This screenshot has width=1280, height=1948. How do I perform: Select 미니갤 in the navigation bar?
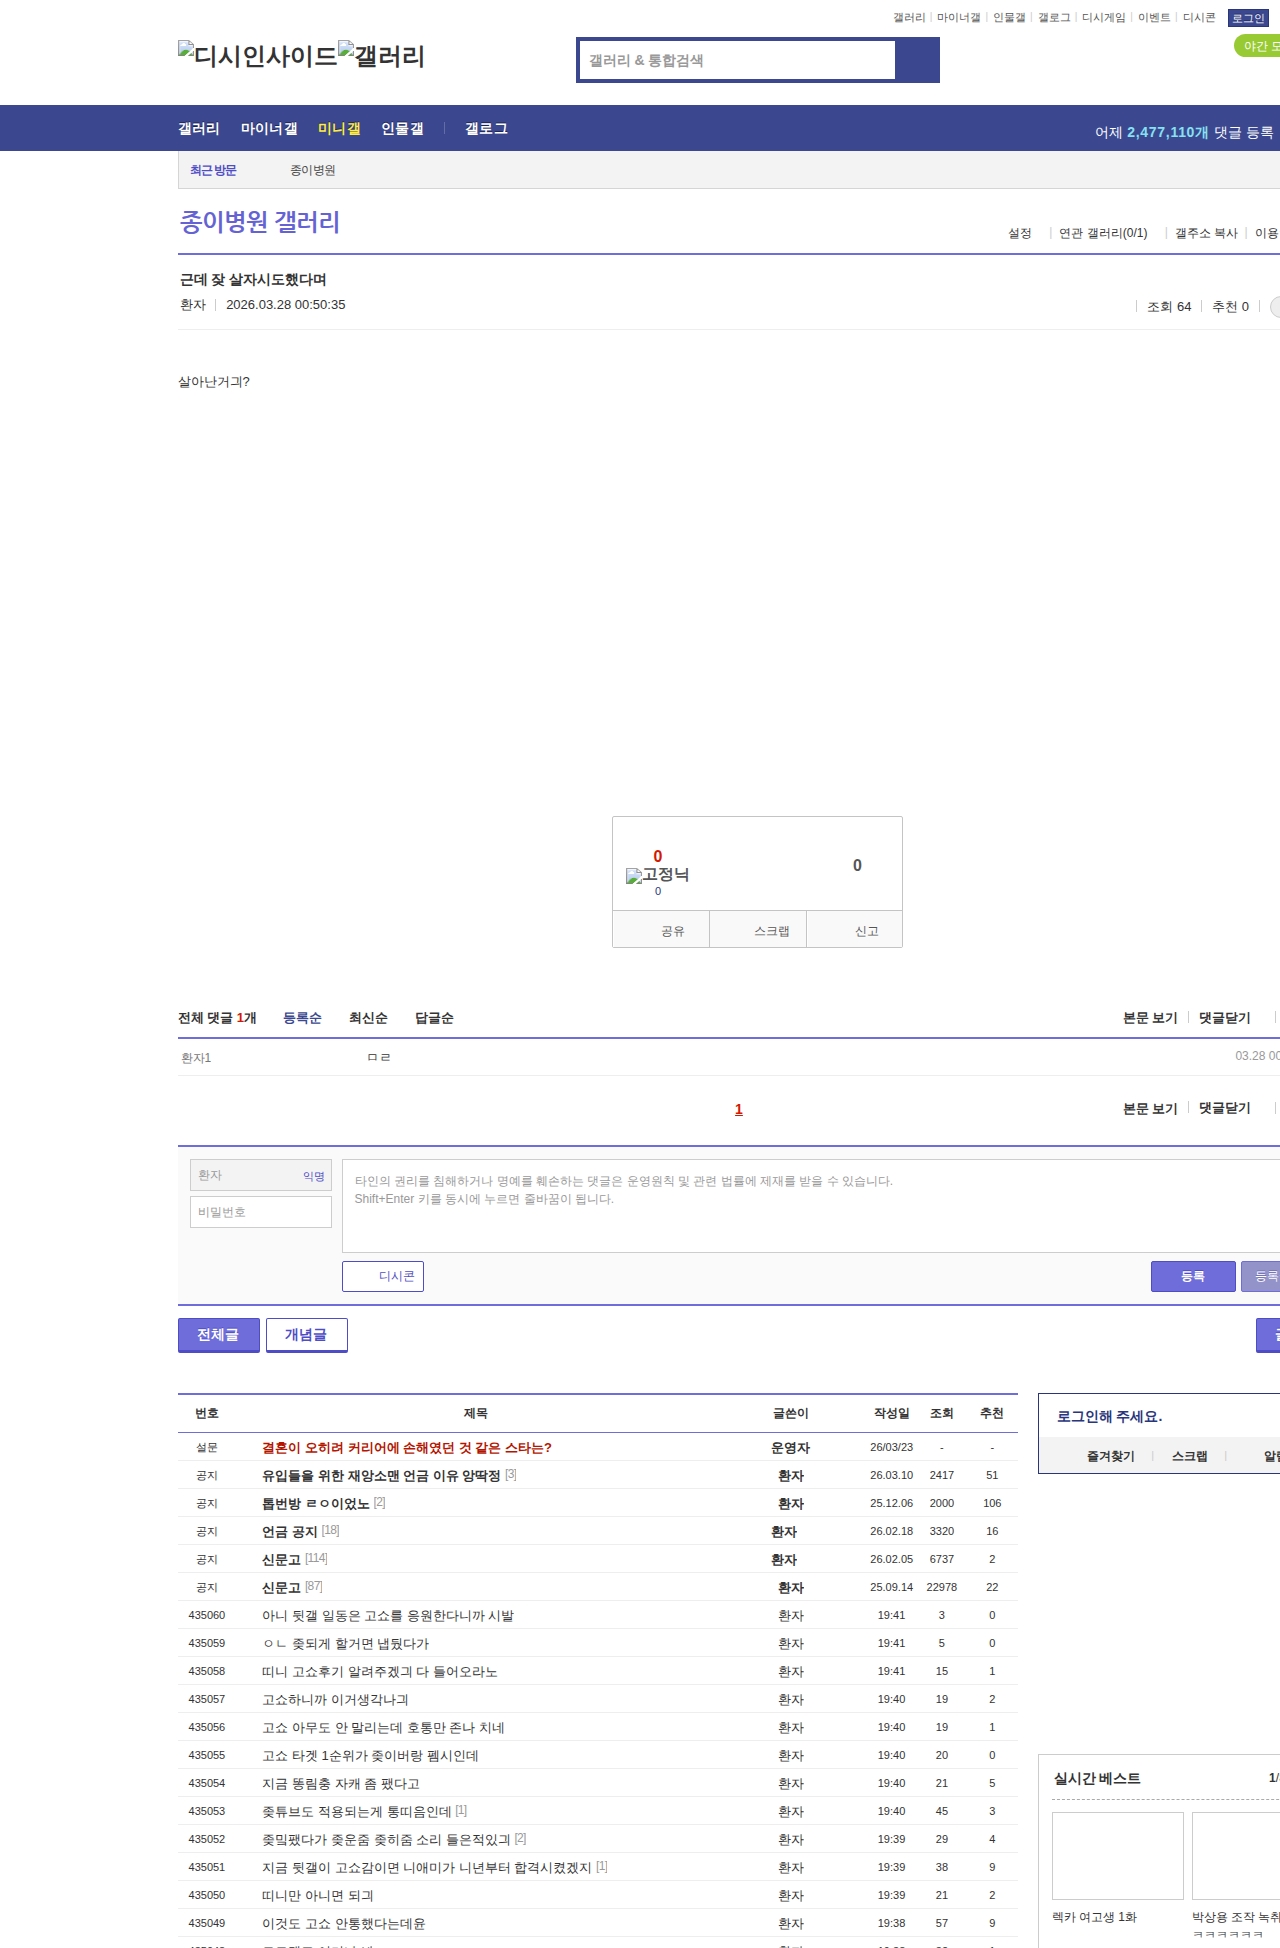tap(339, 129)
